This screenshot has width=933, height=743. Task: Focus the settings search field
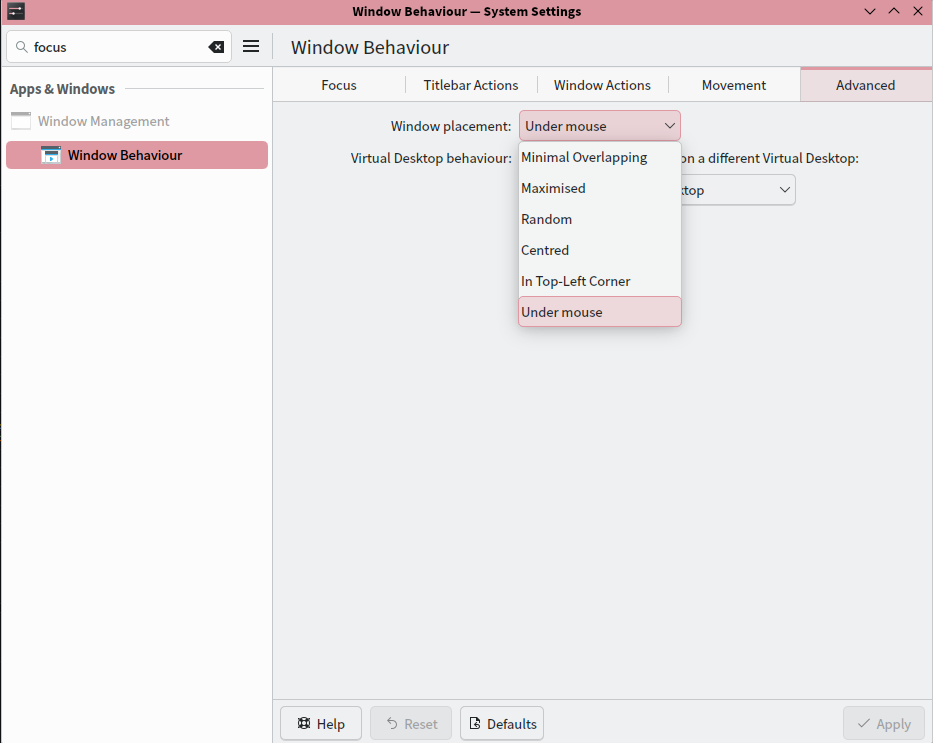(119, 47)
